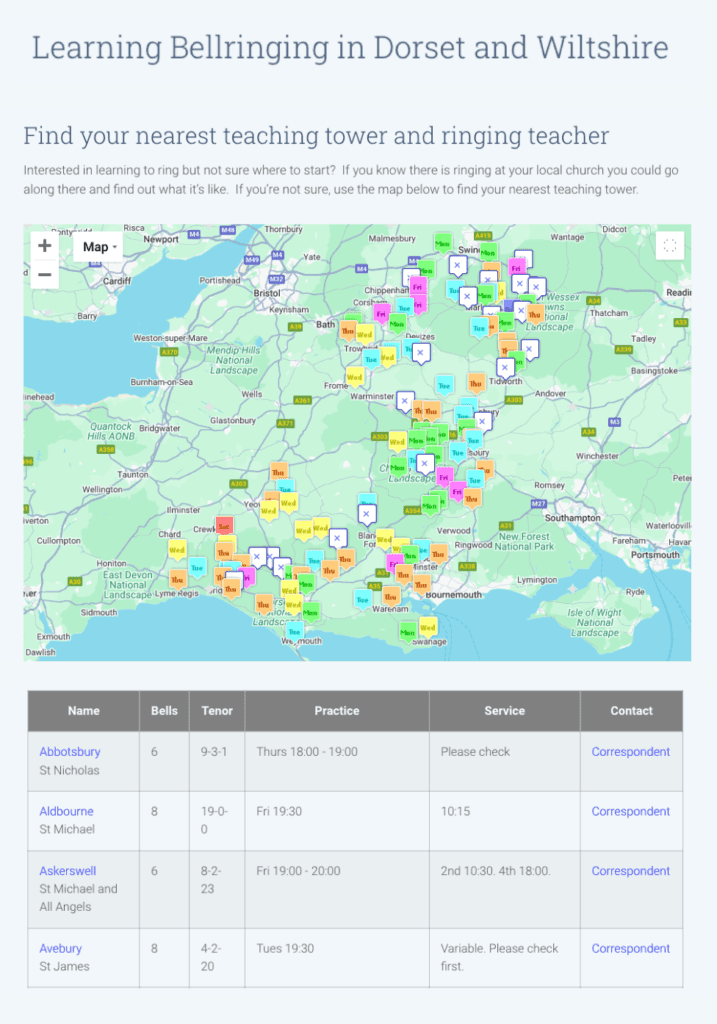
Task: Open the Map type dropdown
Action: tap(99, 247)
